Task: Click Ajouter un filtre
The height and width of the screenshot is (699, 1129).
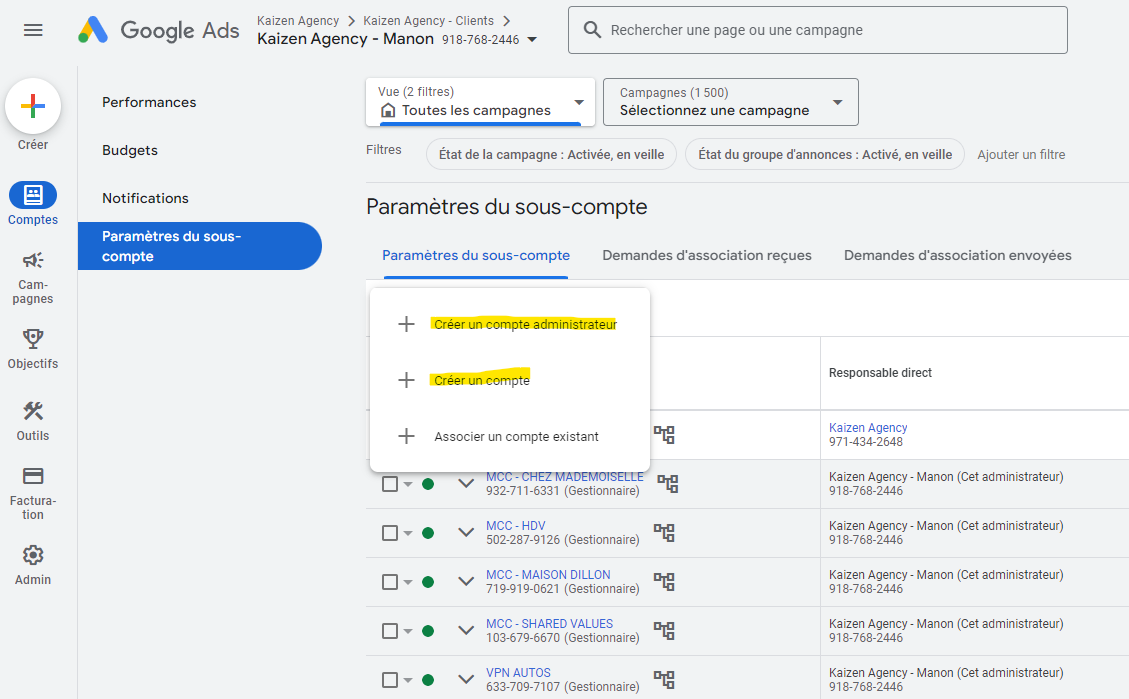Action: 1021,155
